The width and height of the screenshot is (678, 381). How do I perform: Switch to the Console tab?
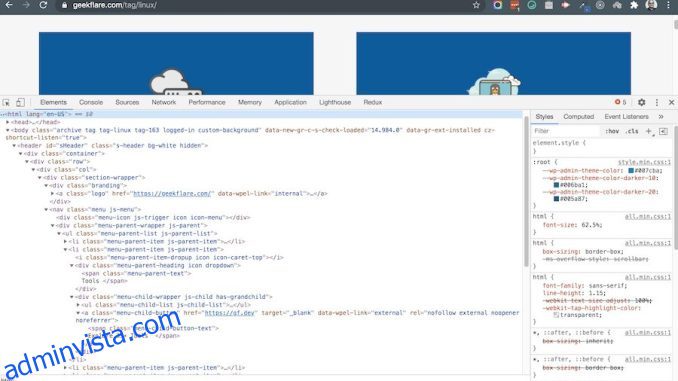pos(91,102)
